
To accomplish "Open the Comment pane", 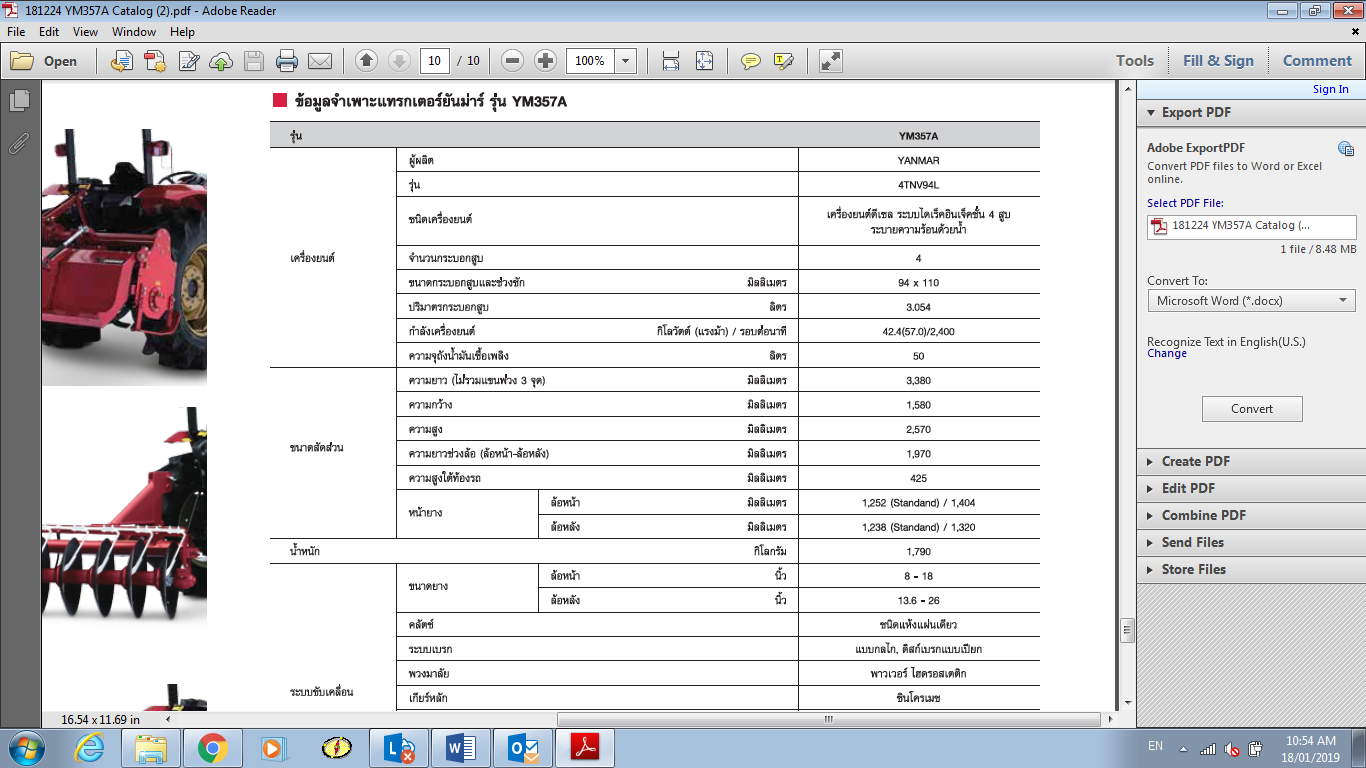I will pyautogui.click(x=1317, y=61).
